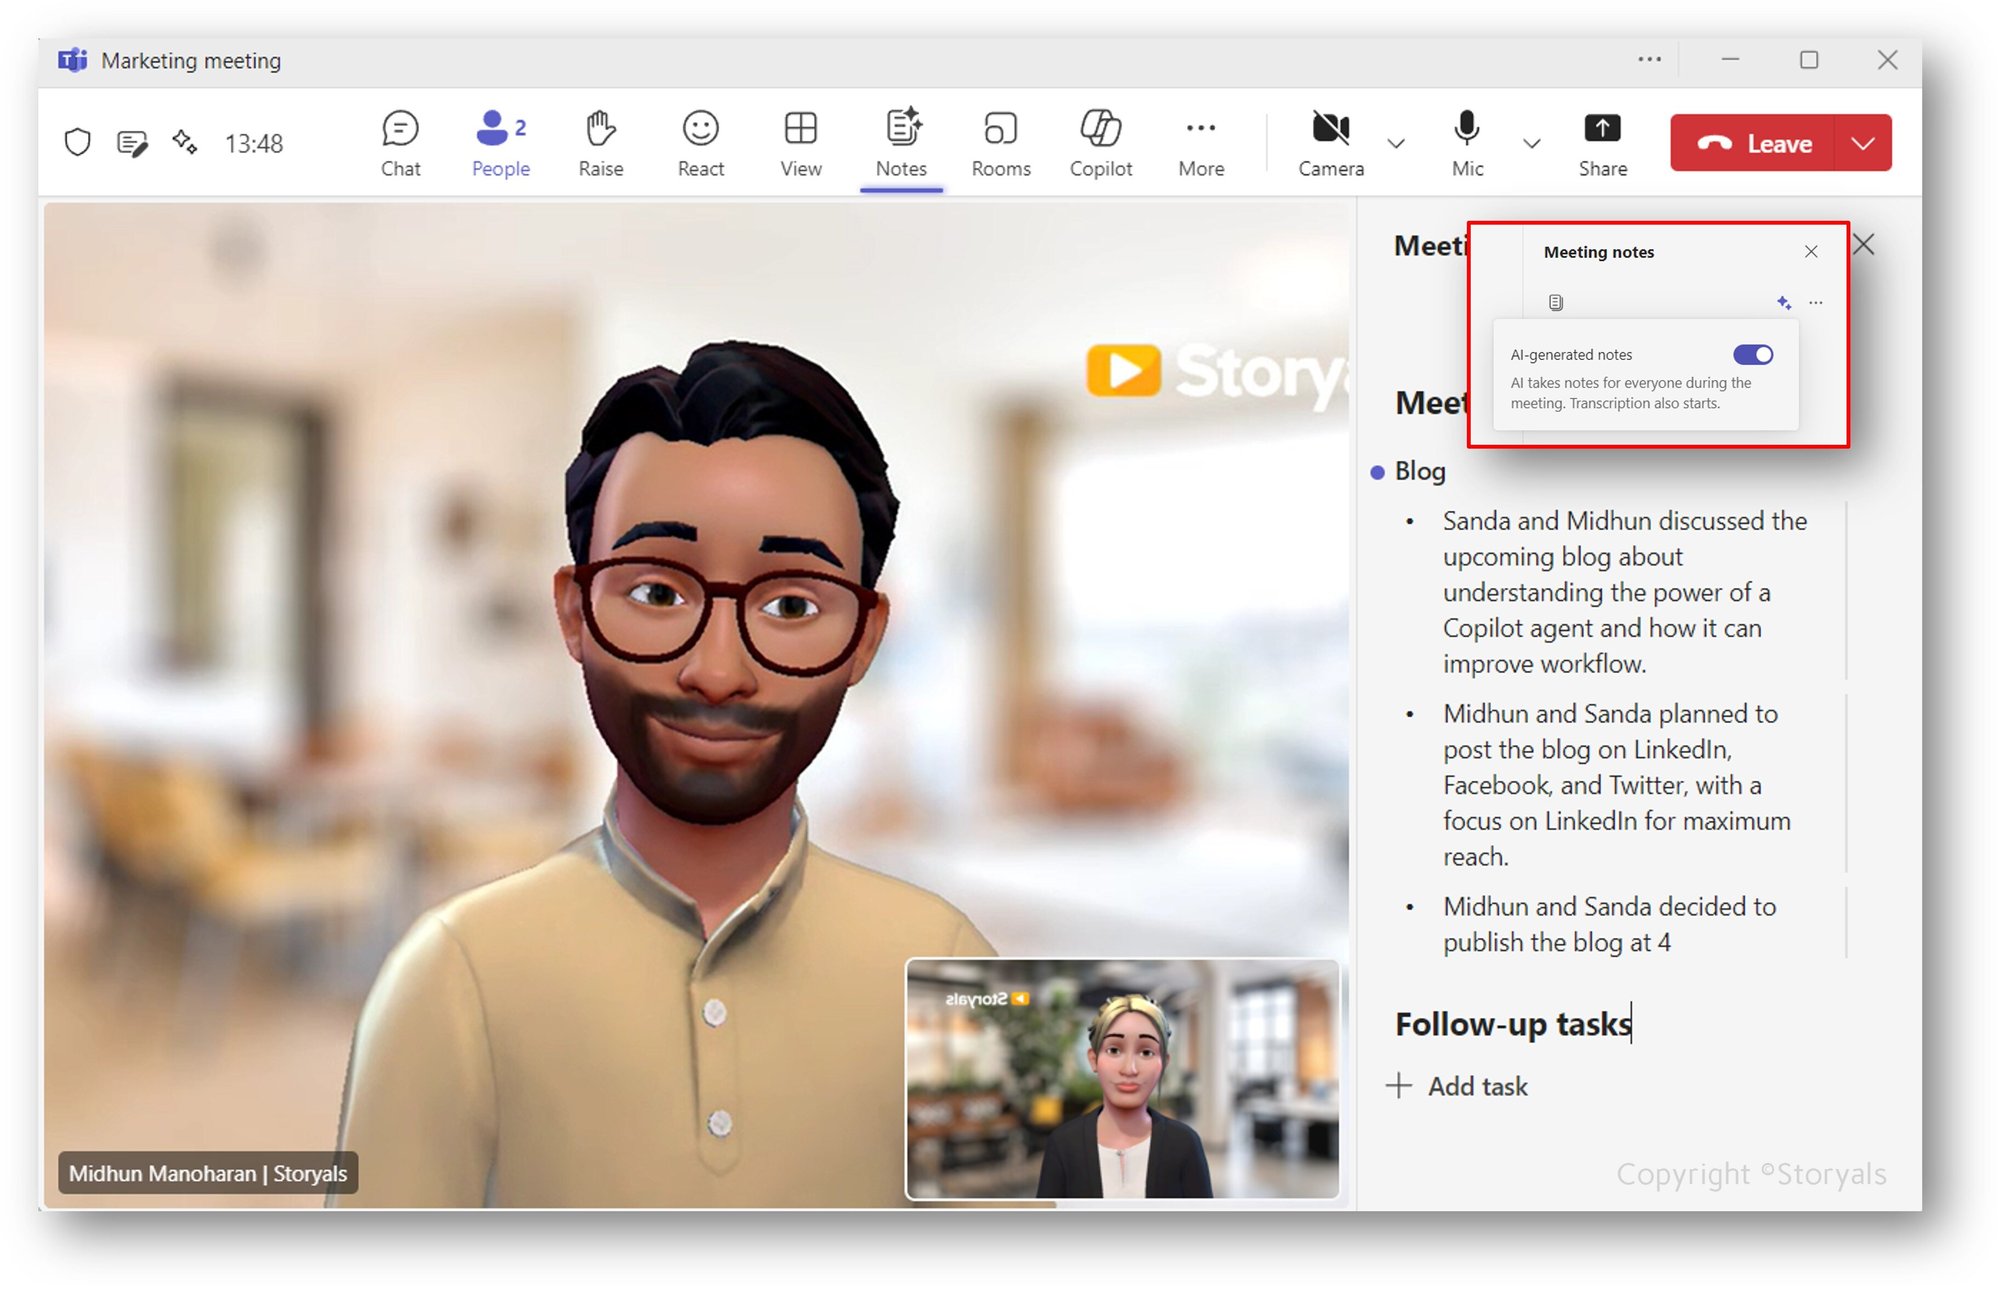2000x1289 pixels.
Task: Expand Leave button options
Action: pos(1862,143)
